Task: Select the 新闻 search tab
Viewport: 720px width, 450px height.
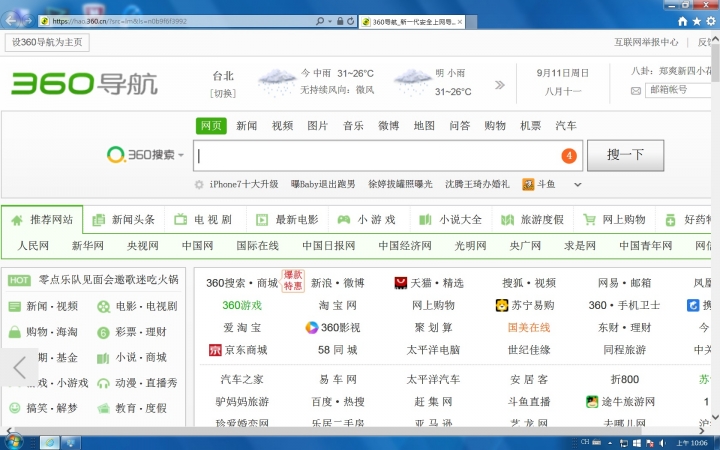Action: 247,126
